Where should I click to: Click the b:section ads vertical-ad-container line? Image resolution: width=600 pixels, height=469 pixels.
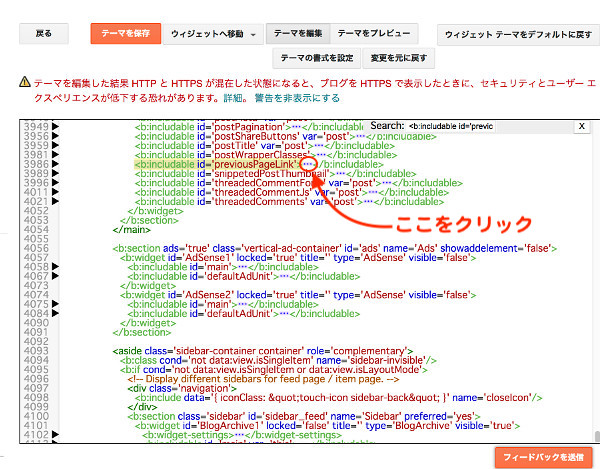[x=334, y=248]
